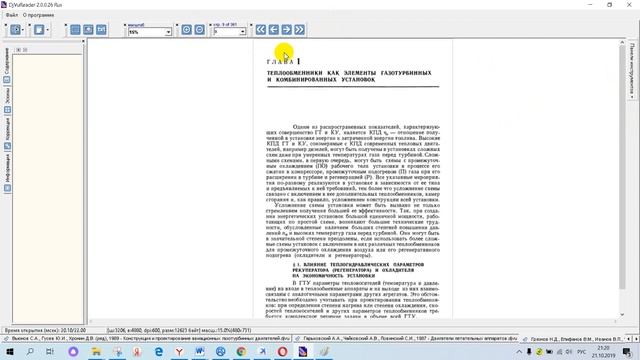This screenshot has height=360, width=640.
Task: Expand the open document button arrow
Action: click(23, 30)
